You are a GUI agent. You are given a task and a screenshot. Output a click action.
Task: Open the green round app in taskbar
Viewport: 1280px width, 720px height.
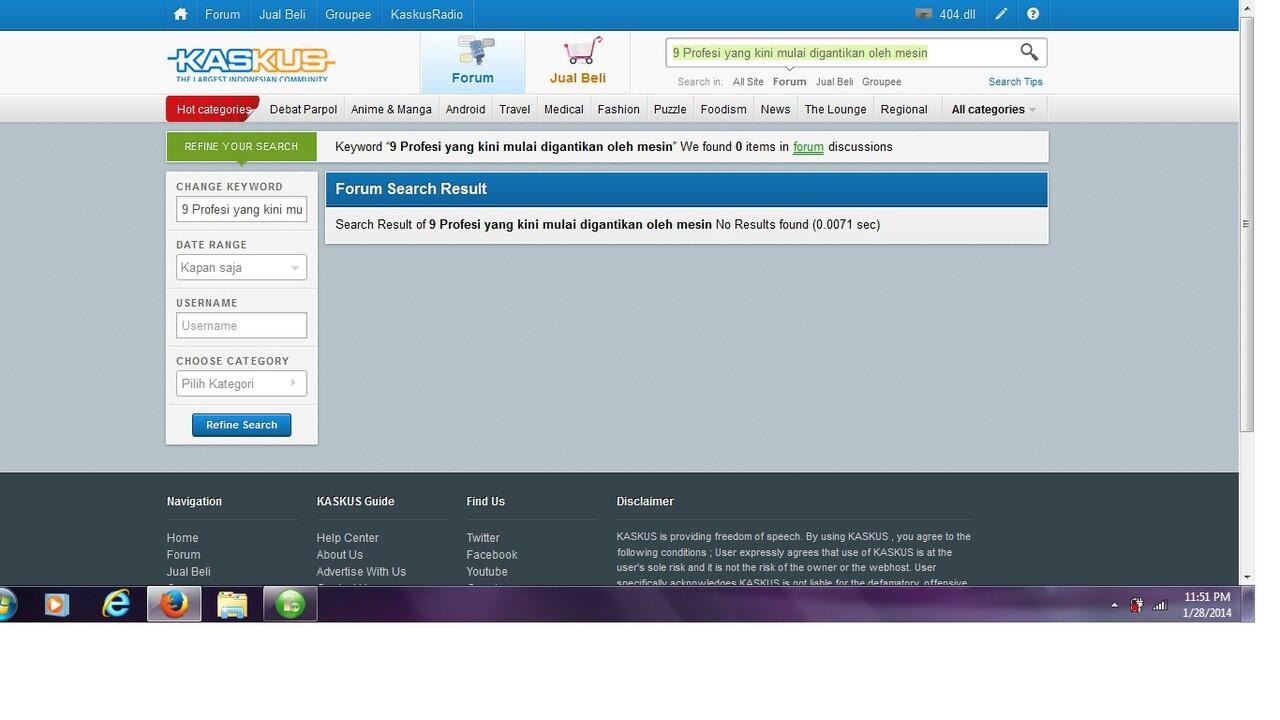(290, 604)
